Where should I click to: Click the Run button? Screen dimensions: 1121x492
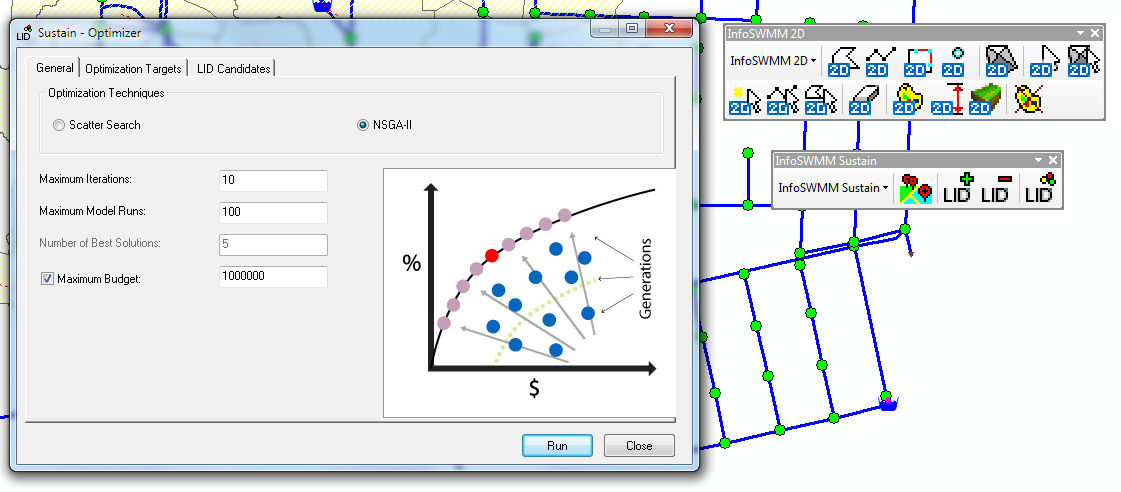click(x=557, y=446)
